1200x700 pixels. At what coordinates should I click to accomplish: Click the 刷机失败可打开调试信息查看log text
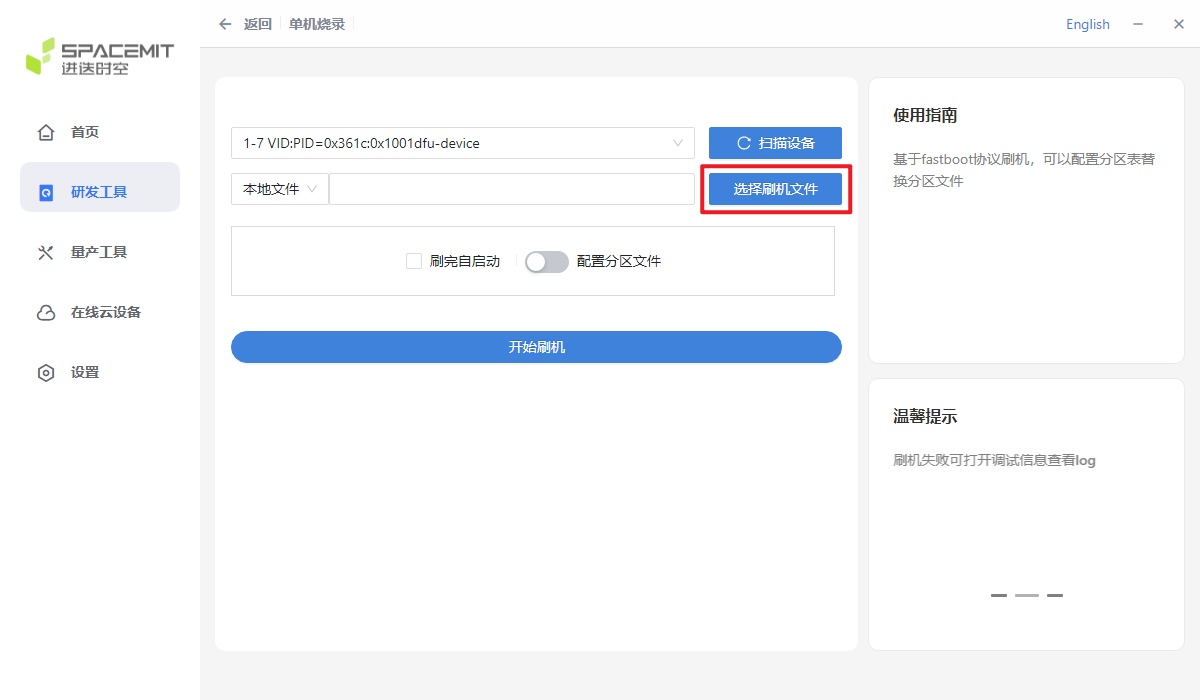point(994,460)
